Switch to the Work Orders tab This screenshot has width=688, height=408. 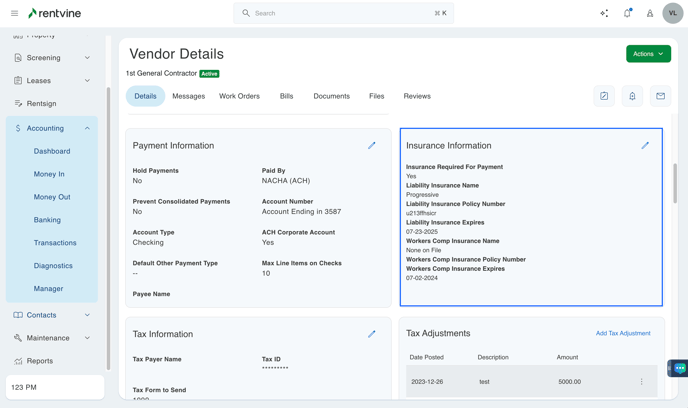click(239, 96)
